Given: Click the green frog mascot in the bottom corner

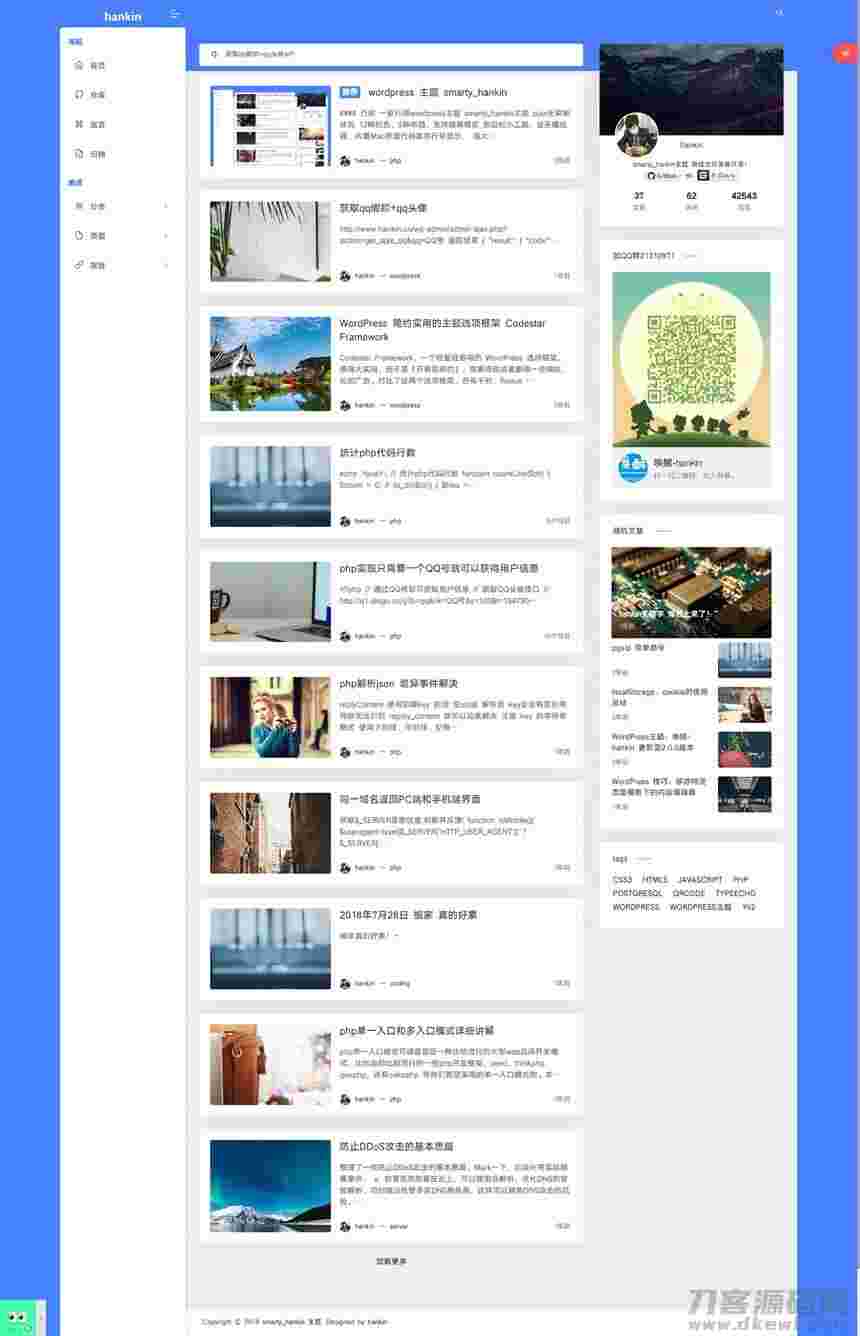Looking at the screenshot, I should (x=20, y=1319).
